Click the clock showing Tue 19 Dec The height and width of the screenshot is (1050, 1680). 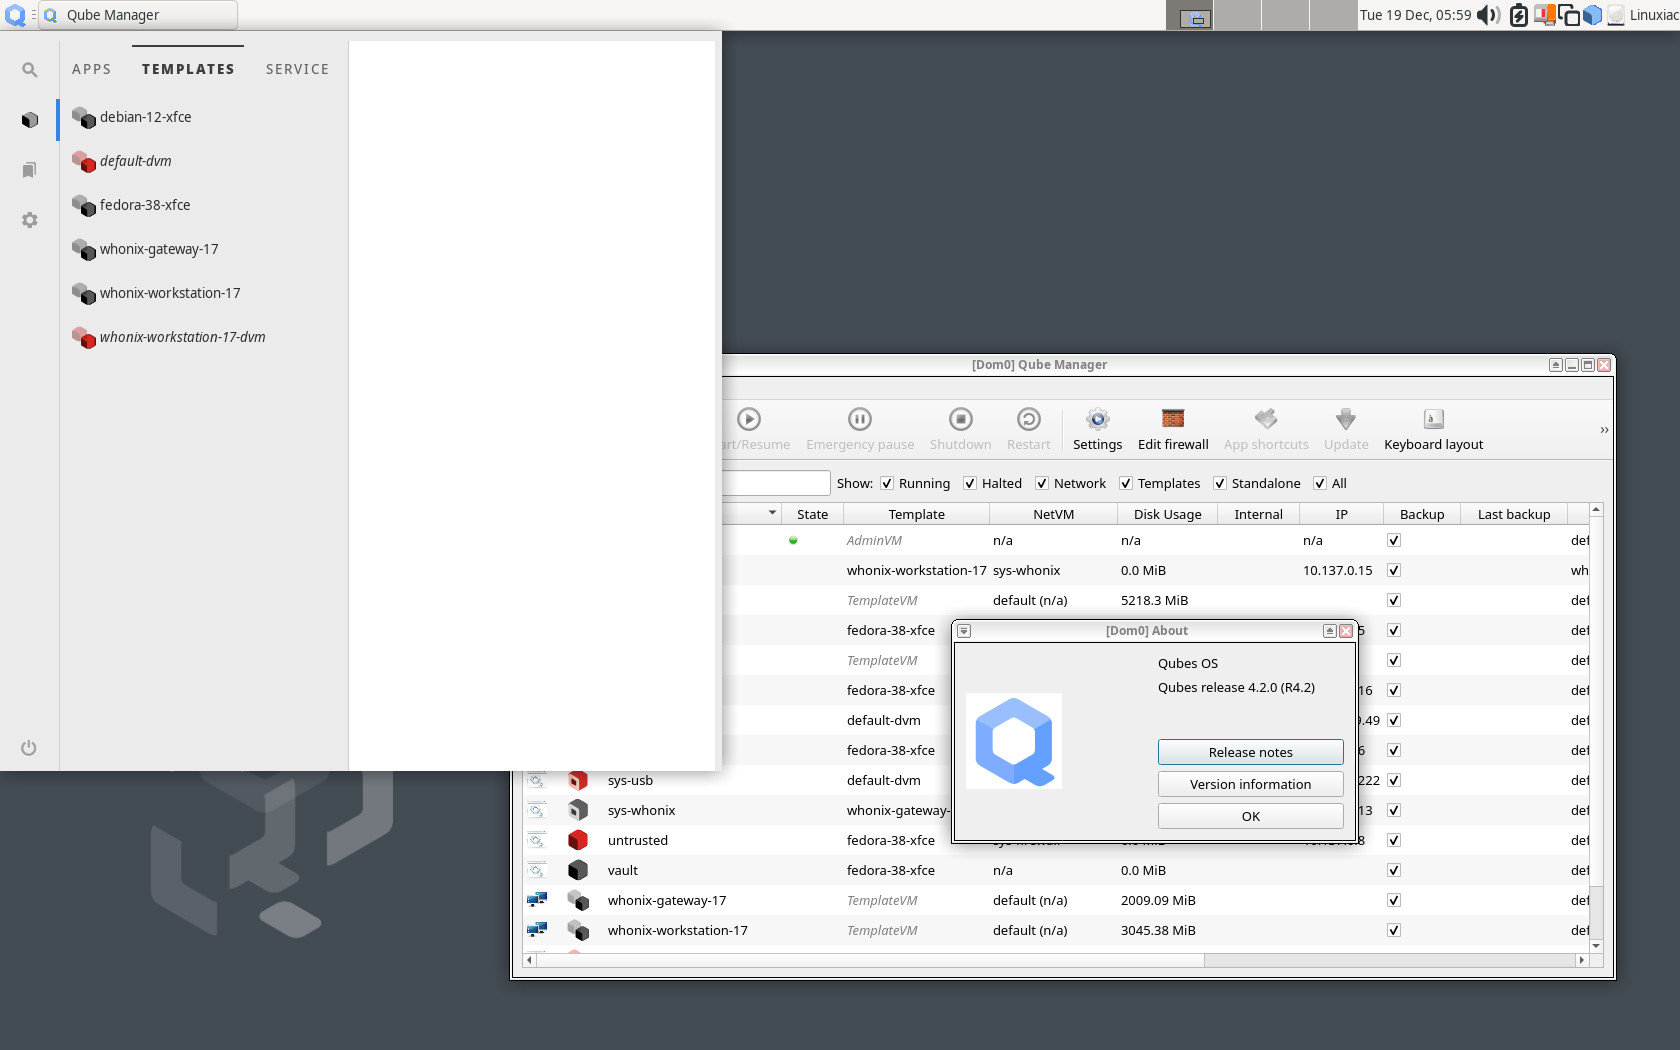point(1415,15)
